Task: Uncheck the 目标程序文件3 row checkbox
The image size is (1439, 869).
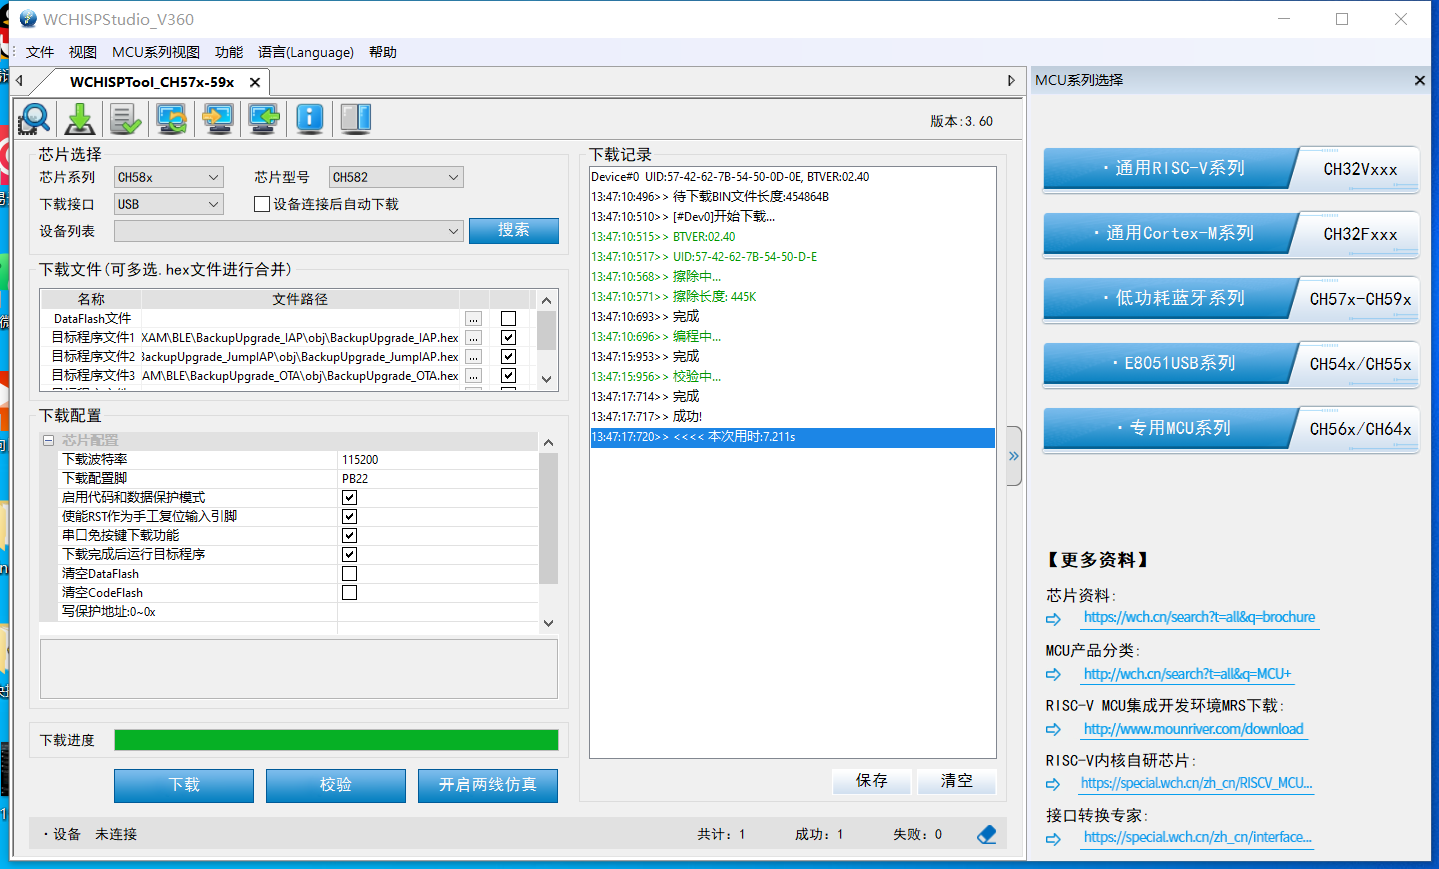Action: [x=508, y=376]
